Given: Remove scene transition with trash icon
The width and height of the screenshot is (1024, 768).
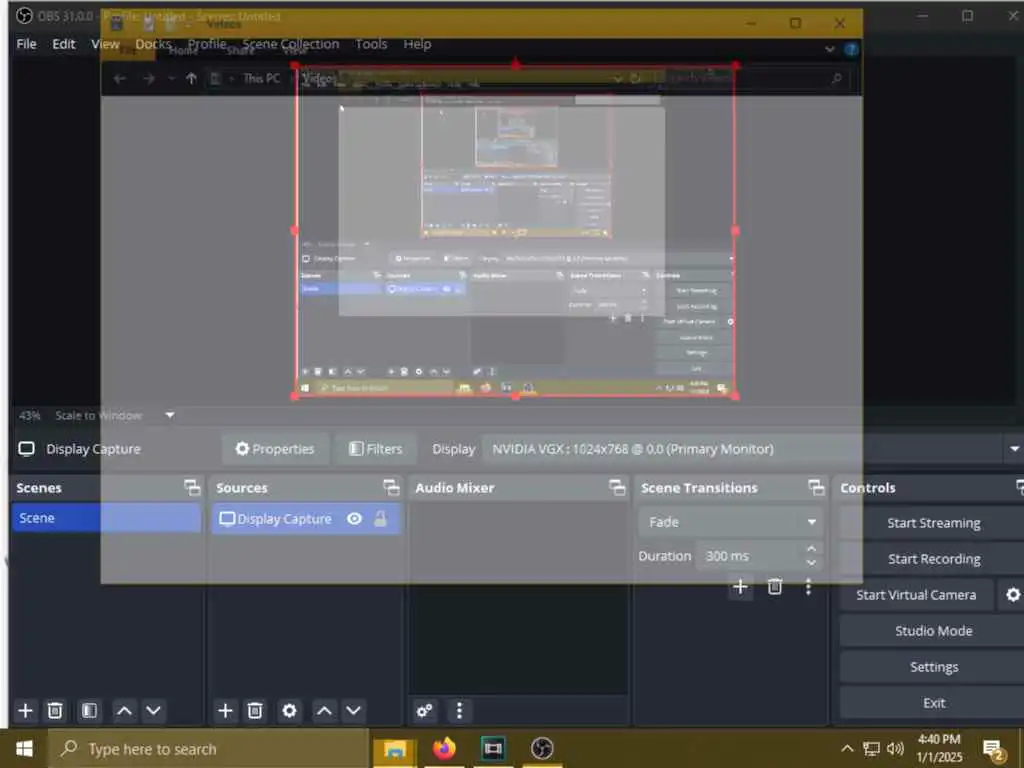Looking at the screenshot, I should [775, 586].
